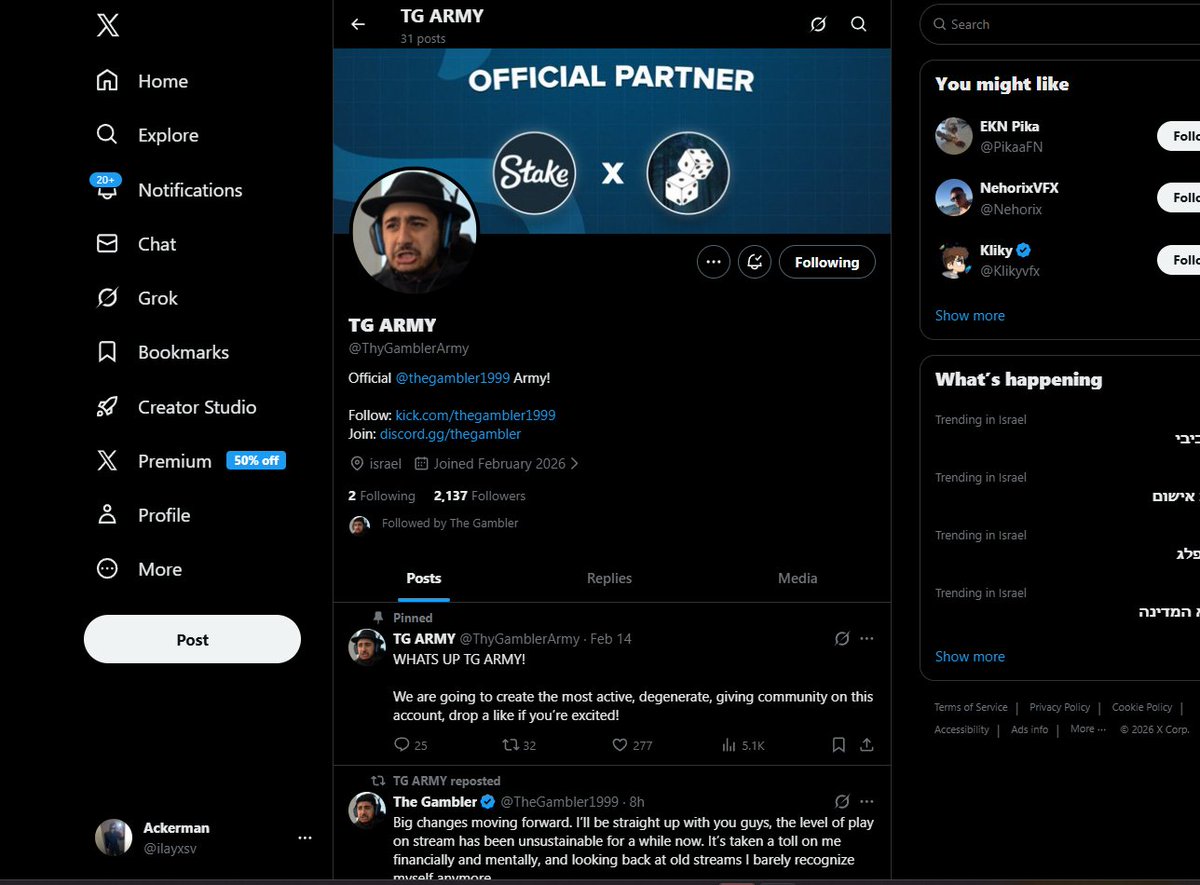1200x885 pixels.
Task: Open TG ARMY profile picture
Action: click(415, 231)
